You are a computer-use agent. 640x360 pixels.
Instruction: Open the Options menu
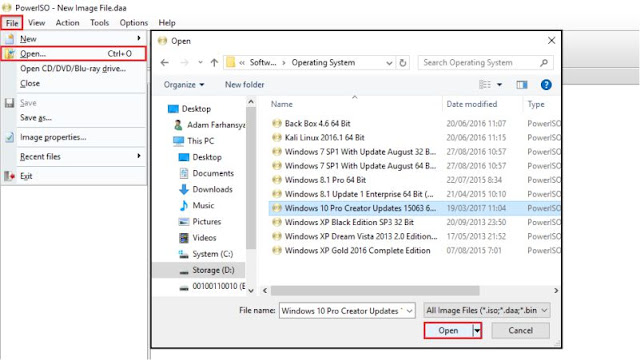(133, 23)
